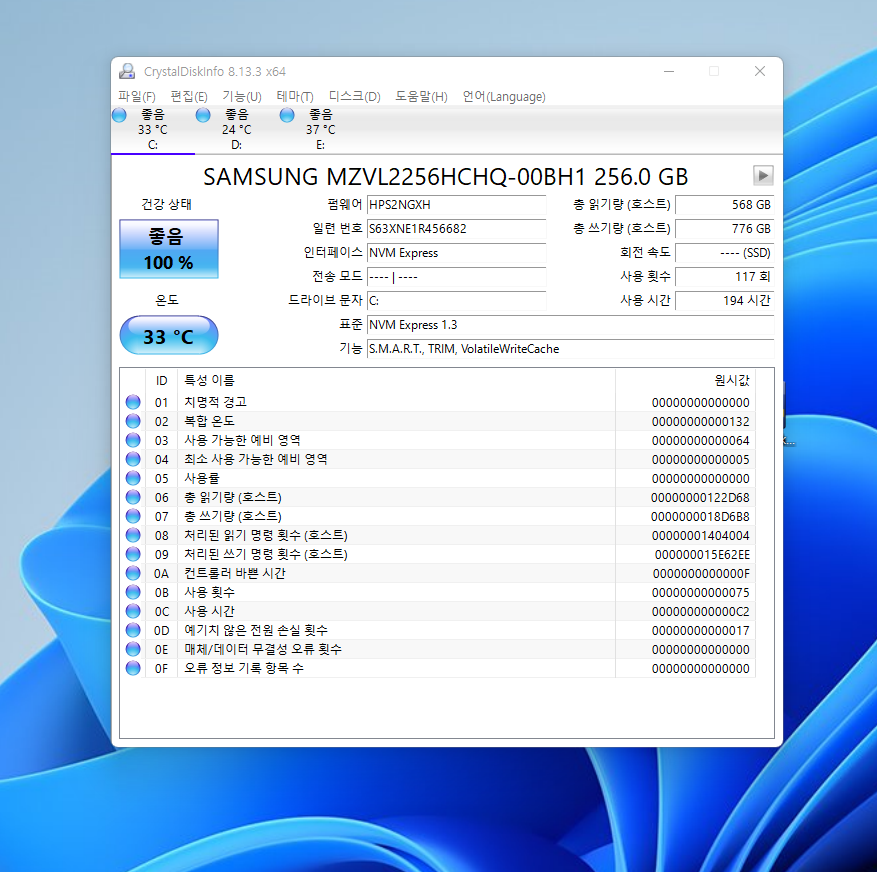Click the 전송 모드 field
Viewport: 877px width, 872px height.
[x=456, y=277]
